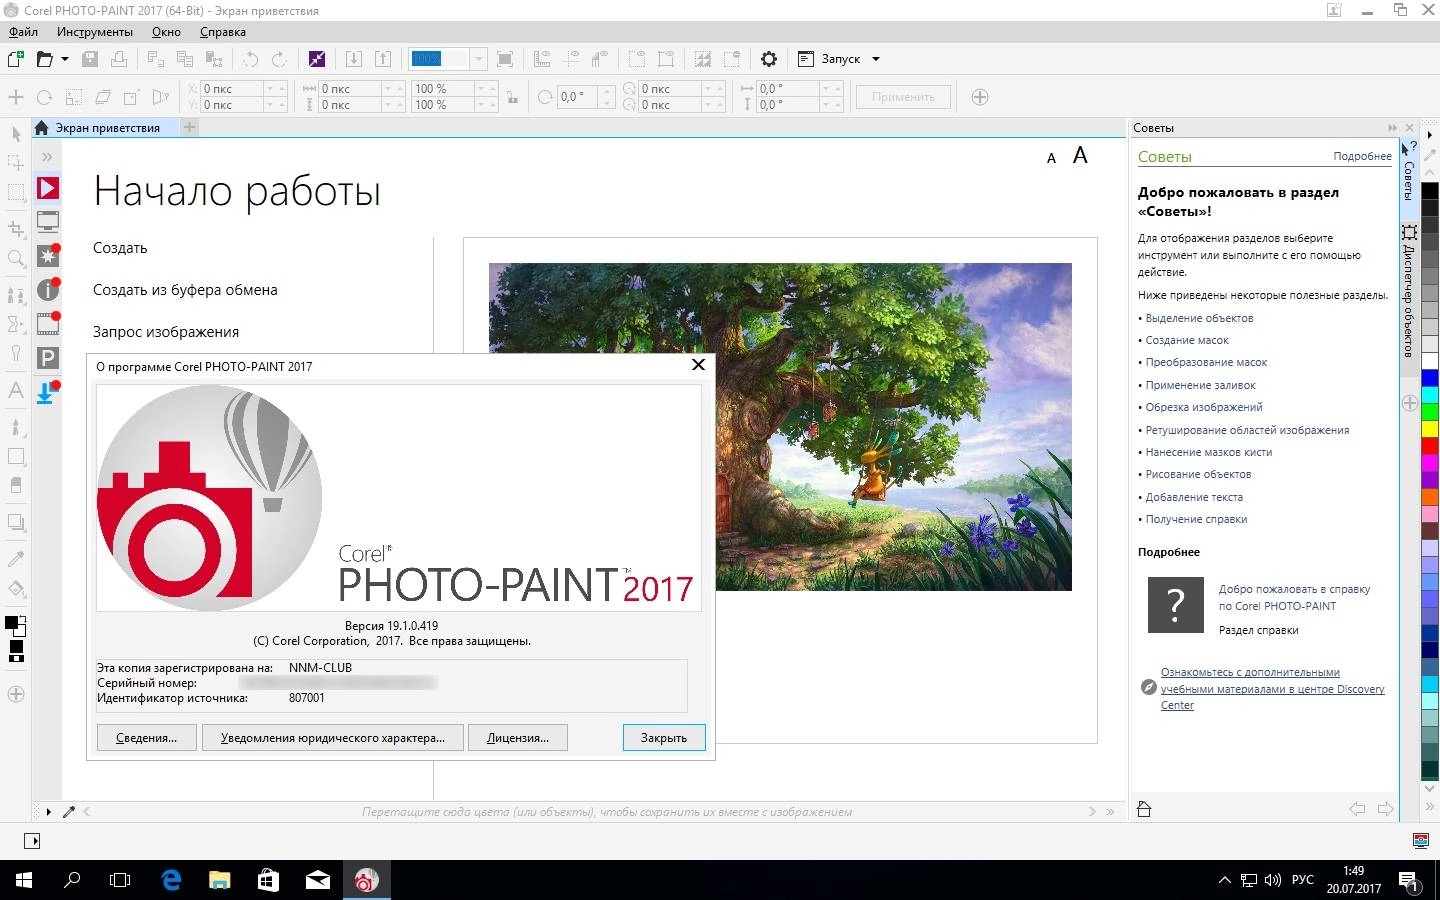Toggle rulers display in toolbar
The height and width of the screenshot is (900, 1440).
click(x=541, y=59)
